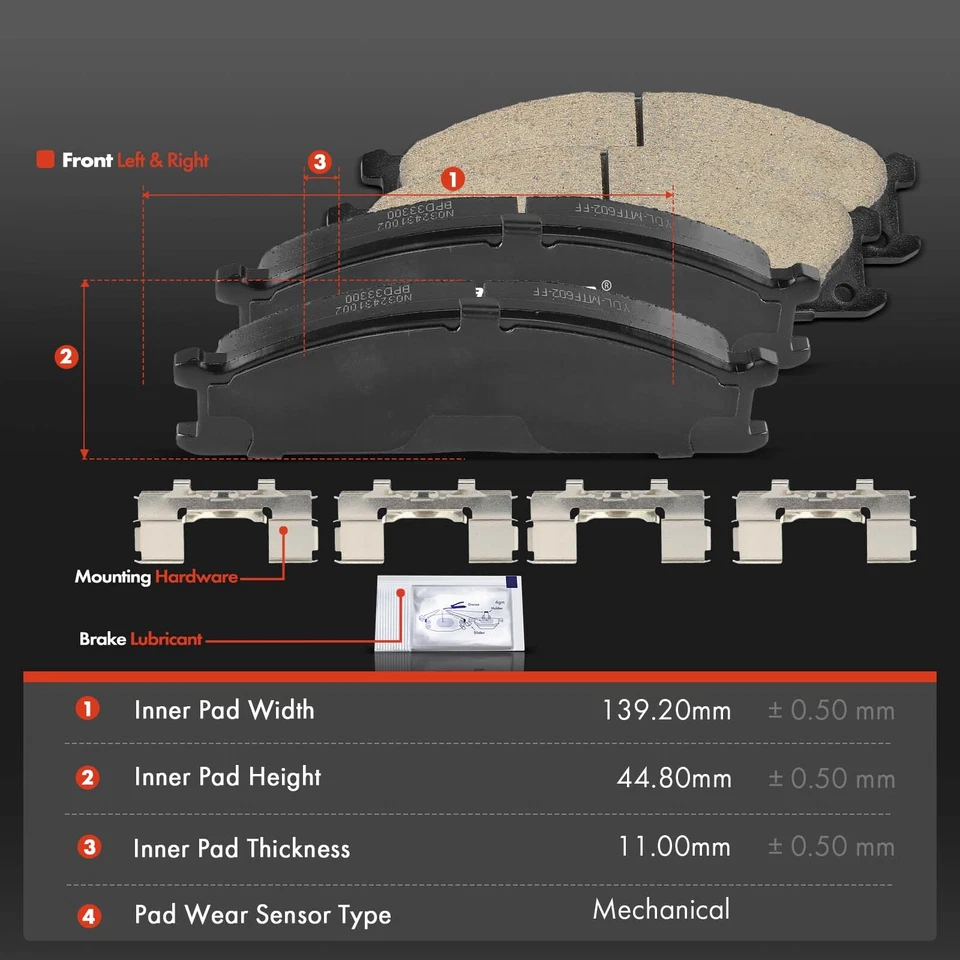The width and height of the screenshot is (960, 960).
Task: Click the 'Front Left & Right' label
Action: tap(135, 160)
